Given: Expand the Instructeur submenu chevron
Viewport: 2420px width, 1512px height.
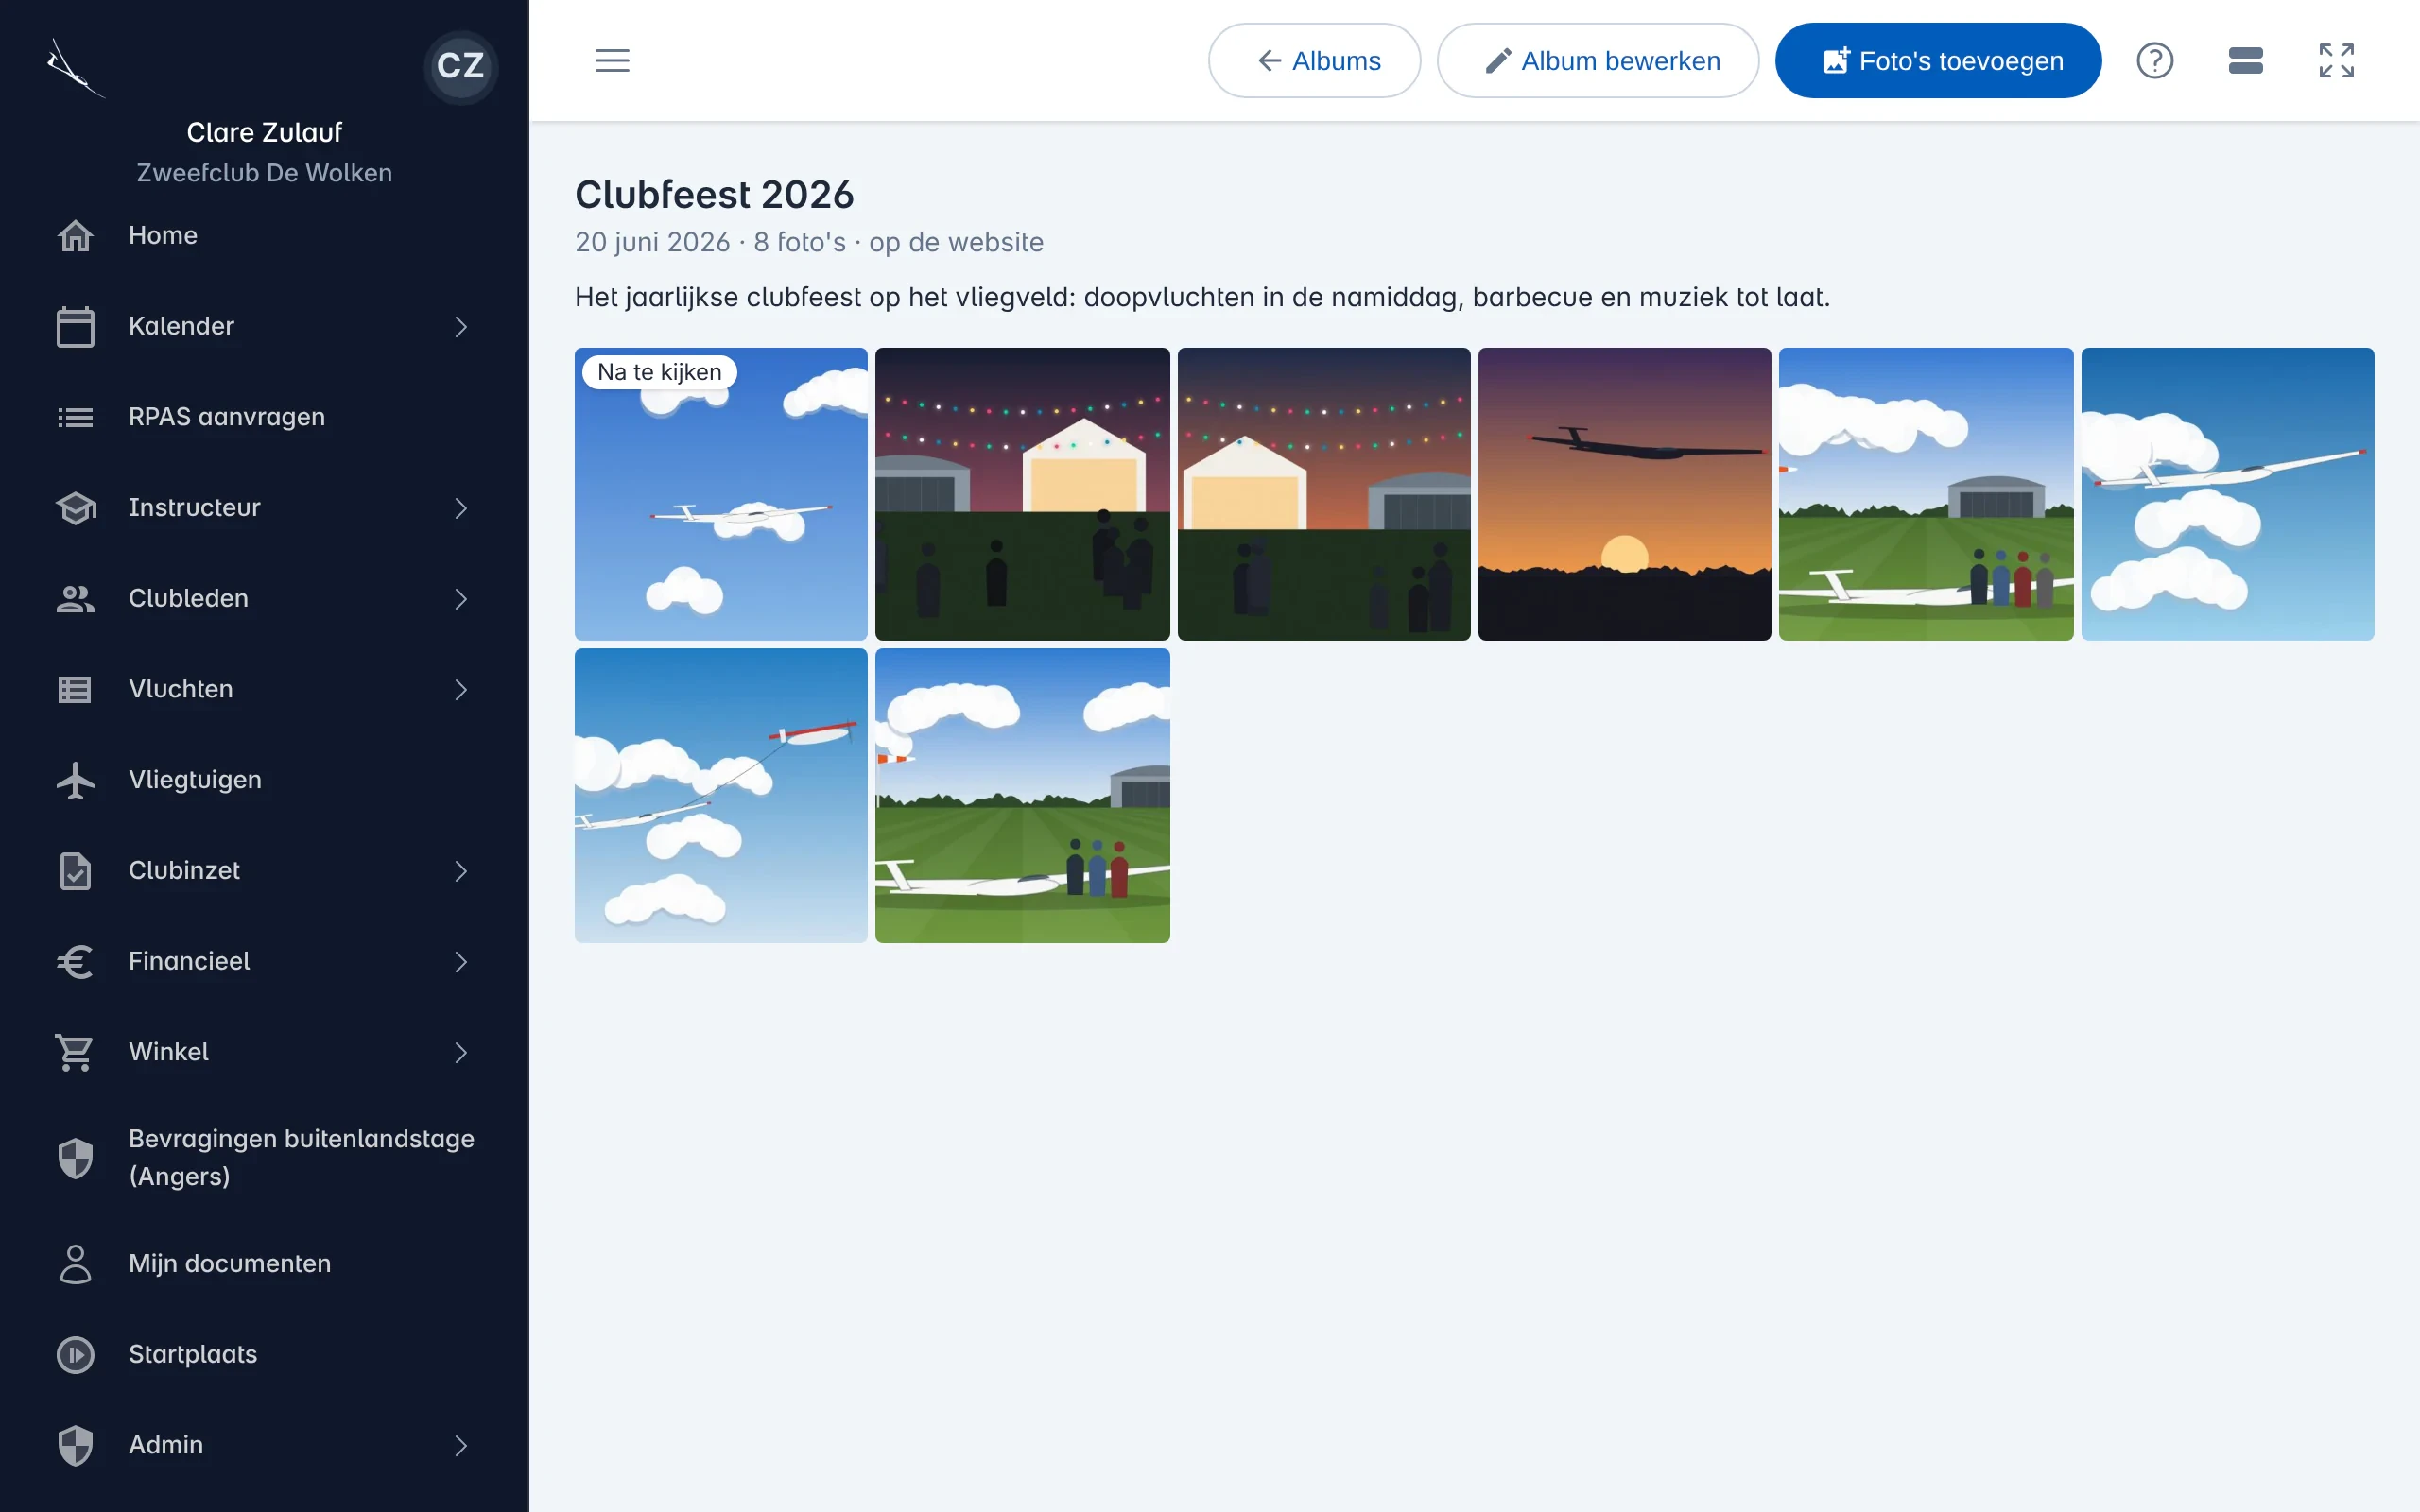Looking at the screenshot, I should pos(461,508).
